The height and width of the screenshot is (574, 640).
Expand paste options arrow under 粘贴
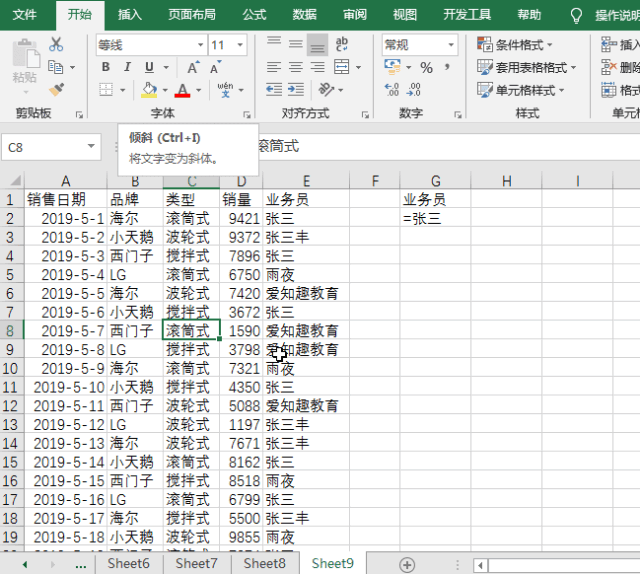click(x=25, y=93)
